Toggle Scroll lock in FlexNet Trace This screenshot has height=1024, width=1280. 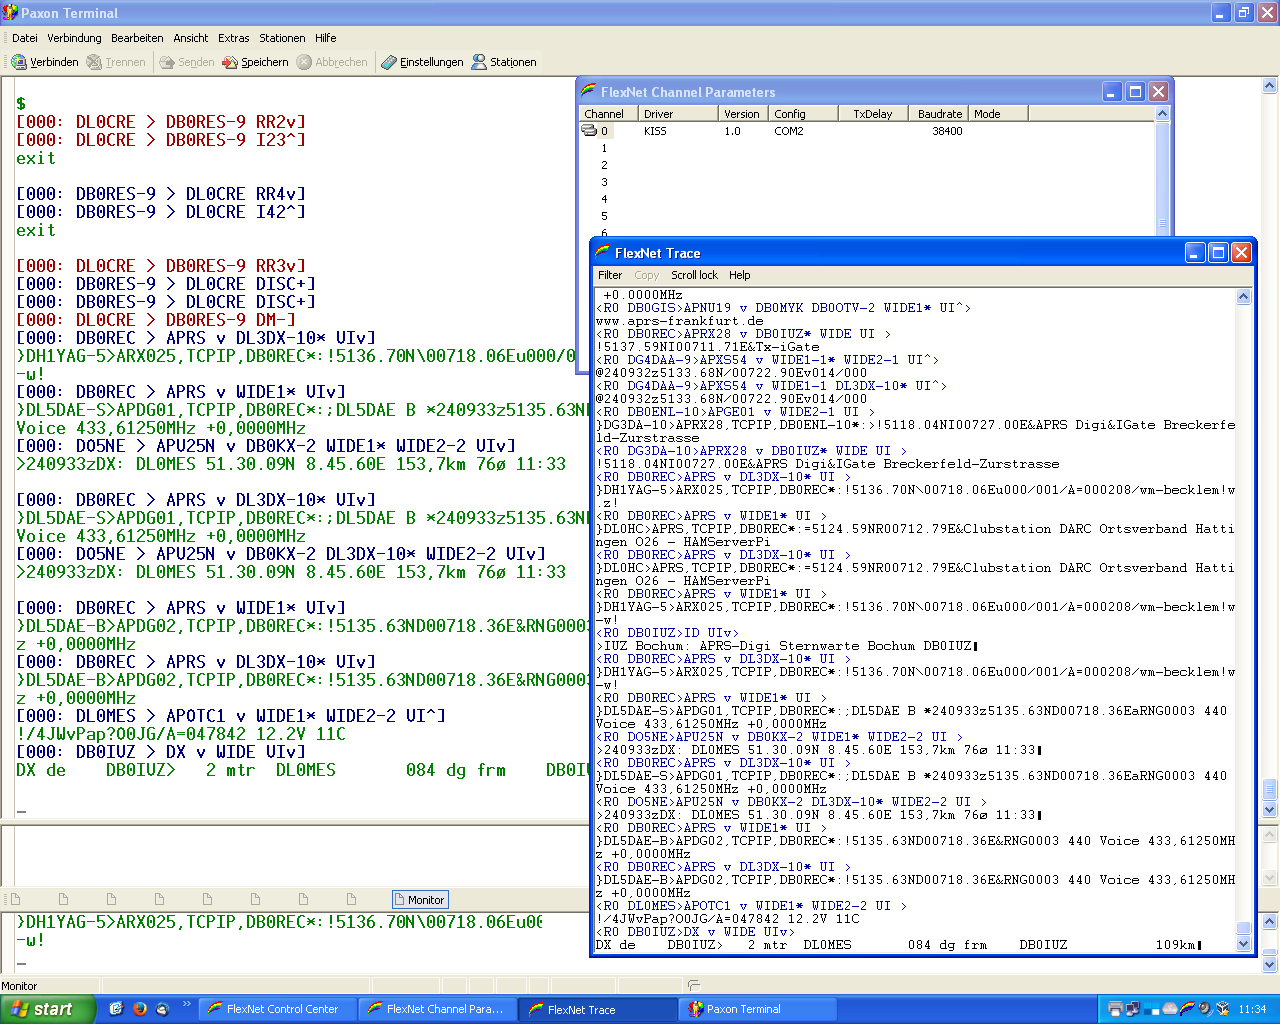click(x=694, y=275)
